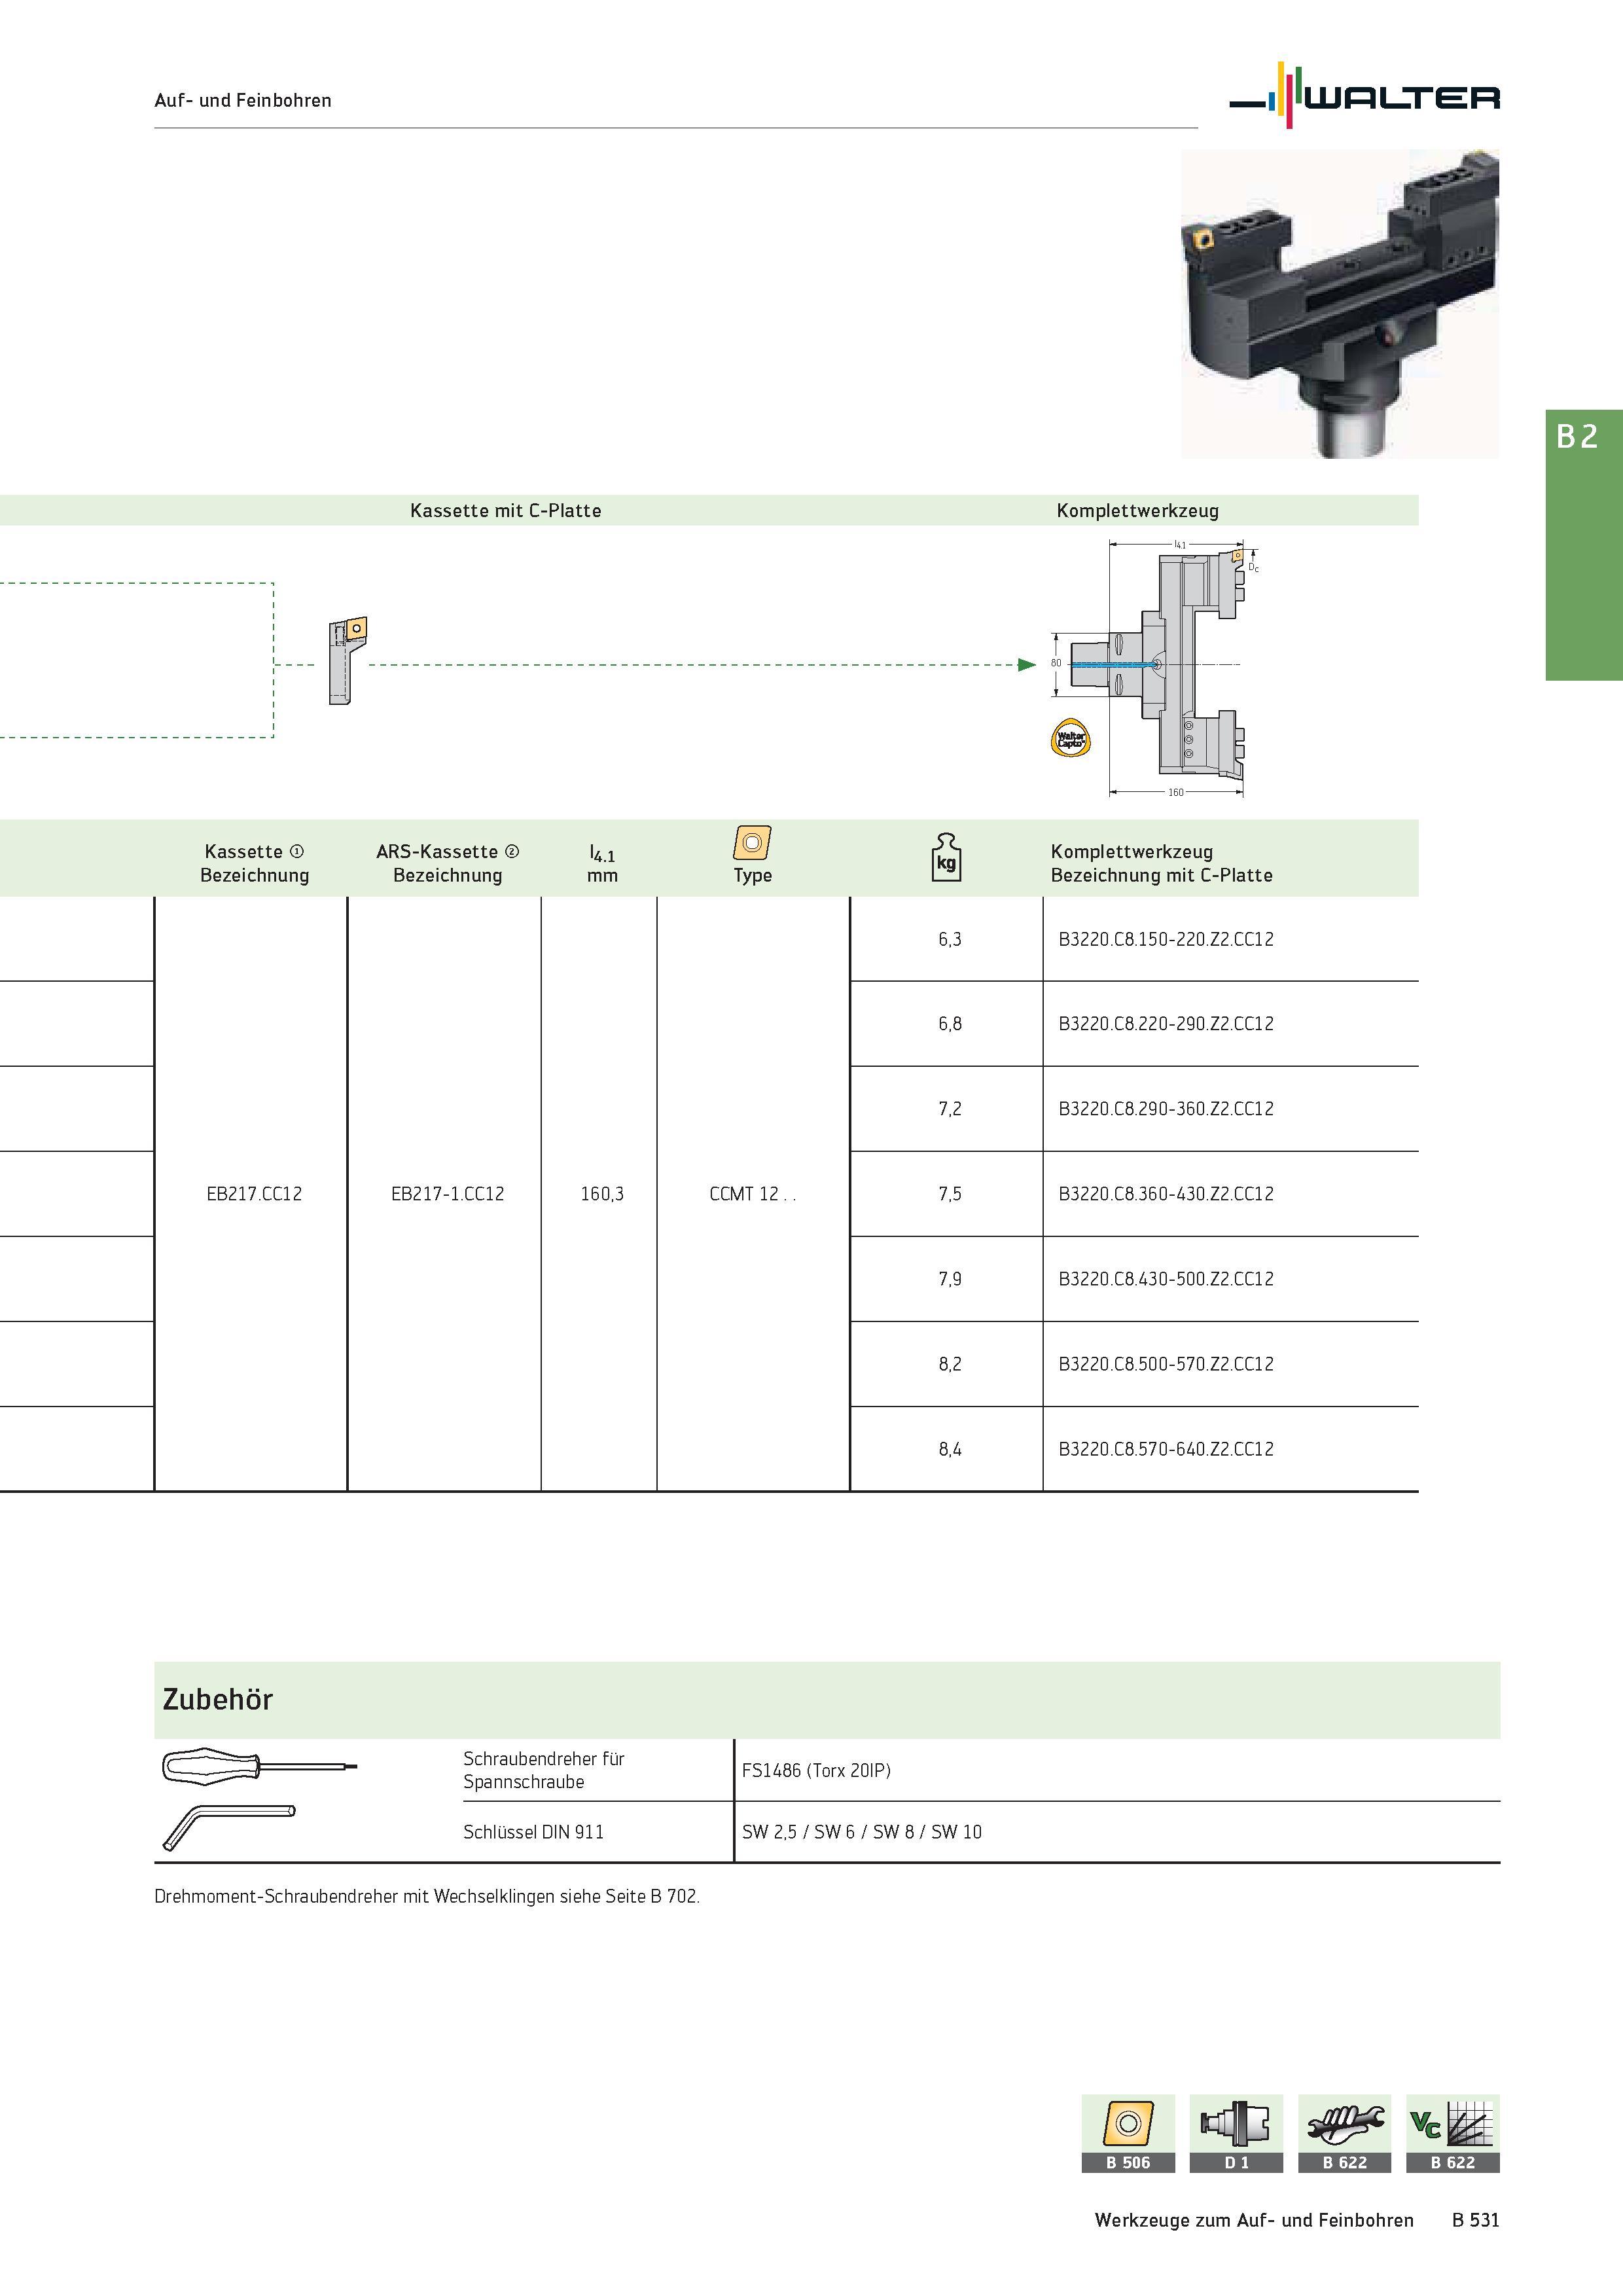Click the 'ARS-Kassette Bezeichnung' column header
Image resolution: width=1623 pixels, height=2296 pixels.
click(x=447, y=863)
